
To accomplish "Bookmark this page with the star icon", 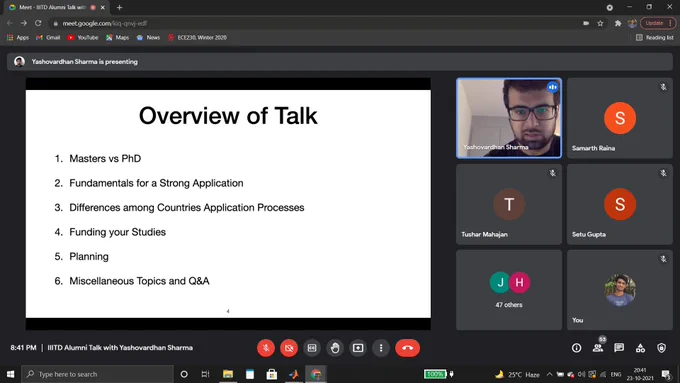I will coord(600,23).
